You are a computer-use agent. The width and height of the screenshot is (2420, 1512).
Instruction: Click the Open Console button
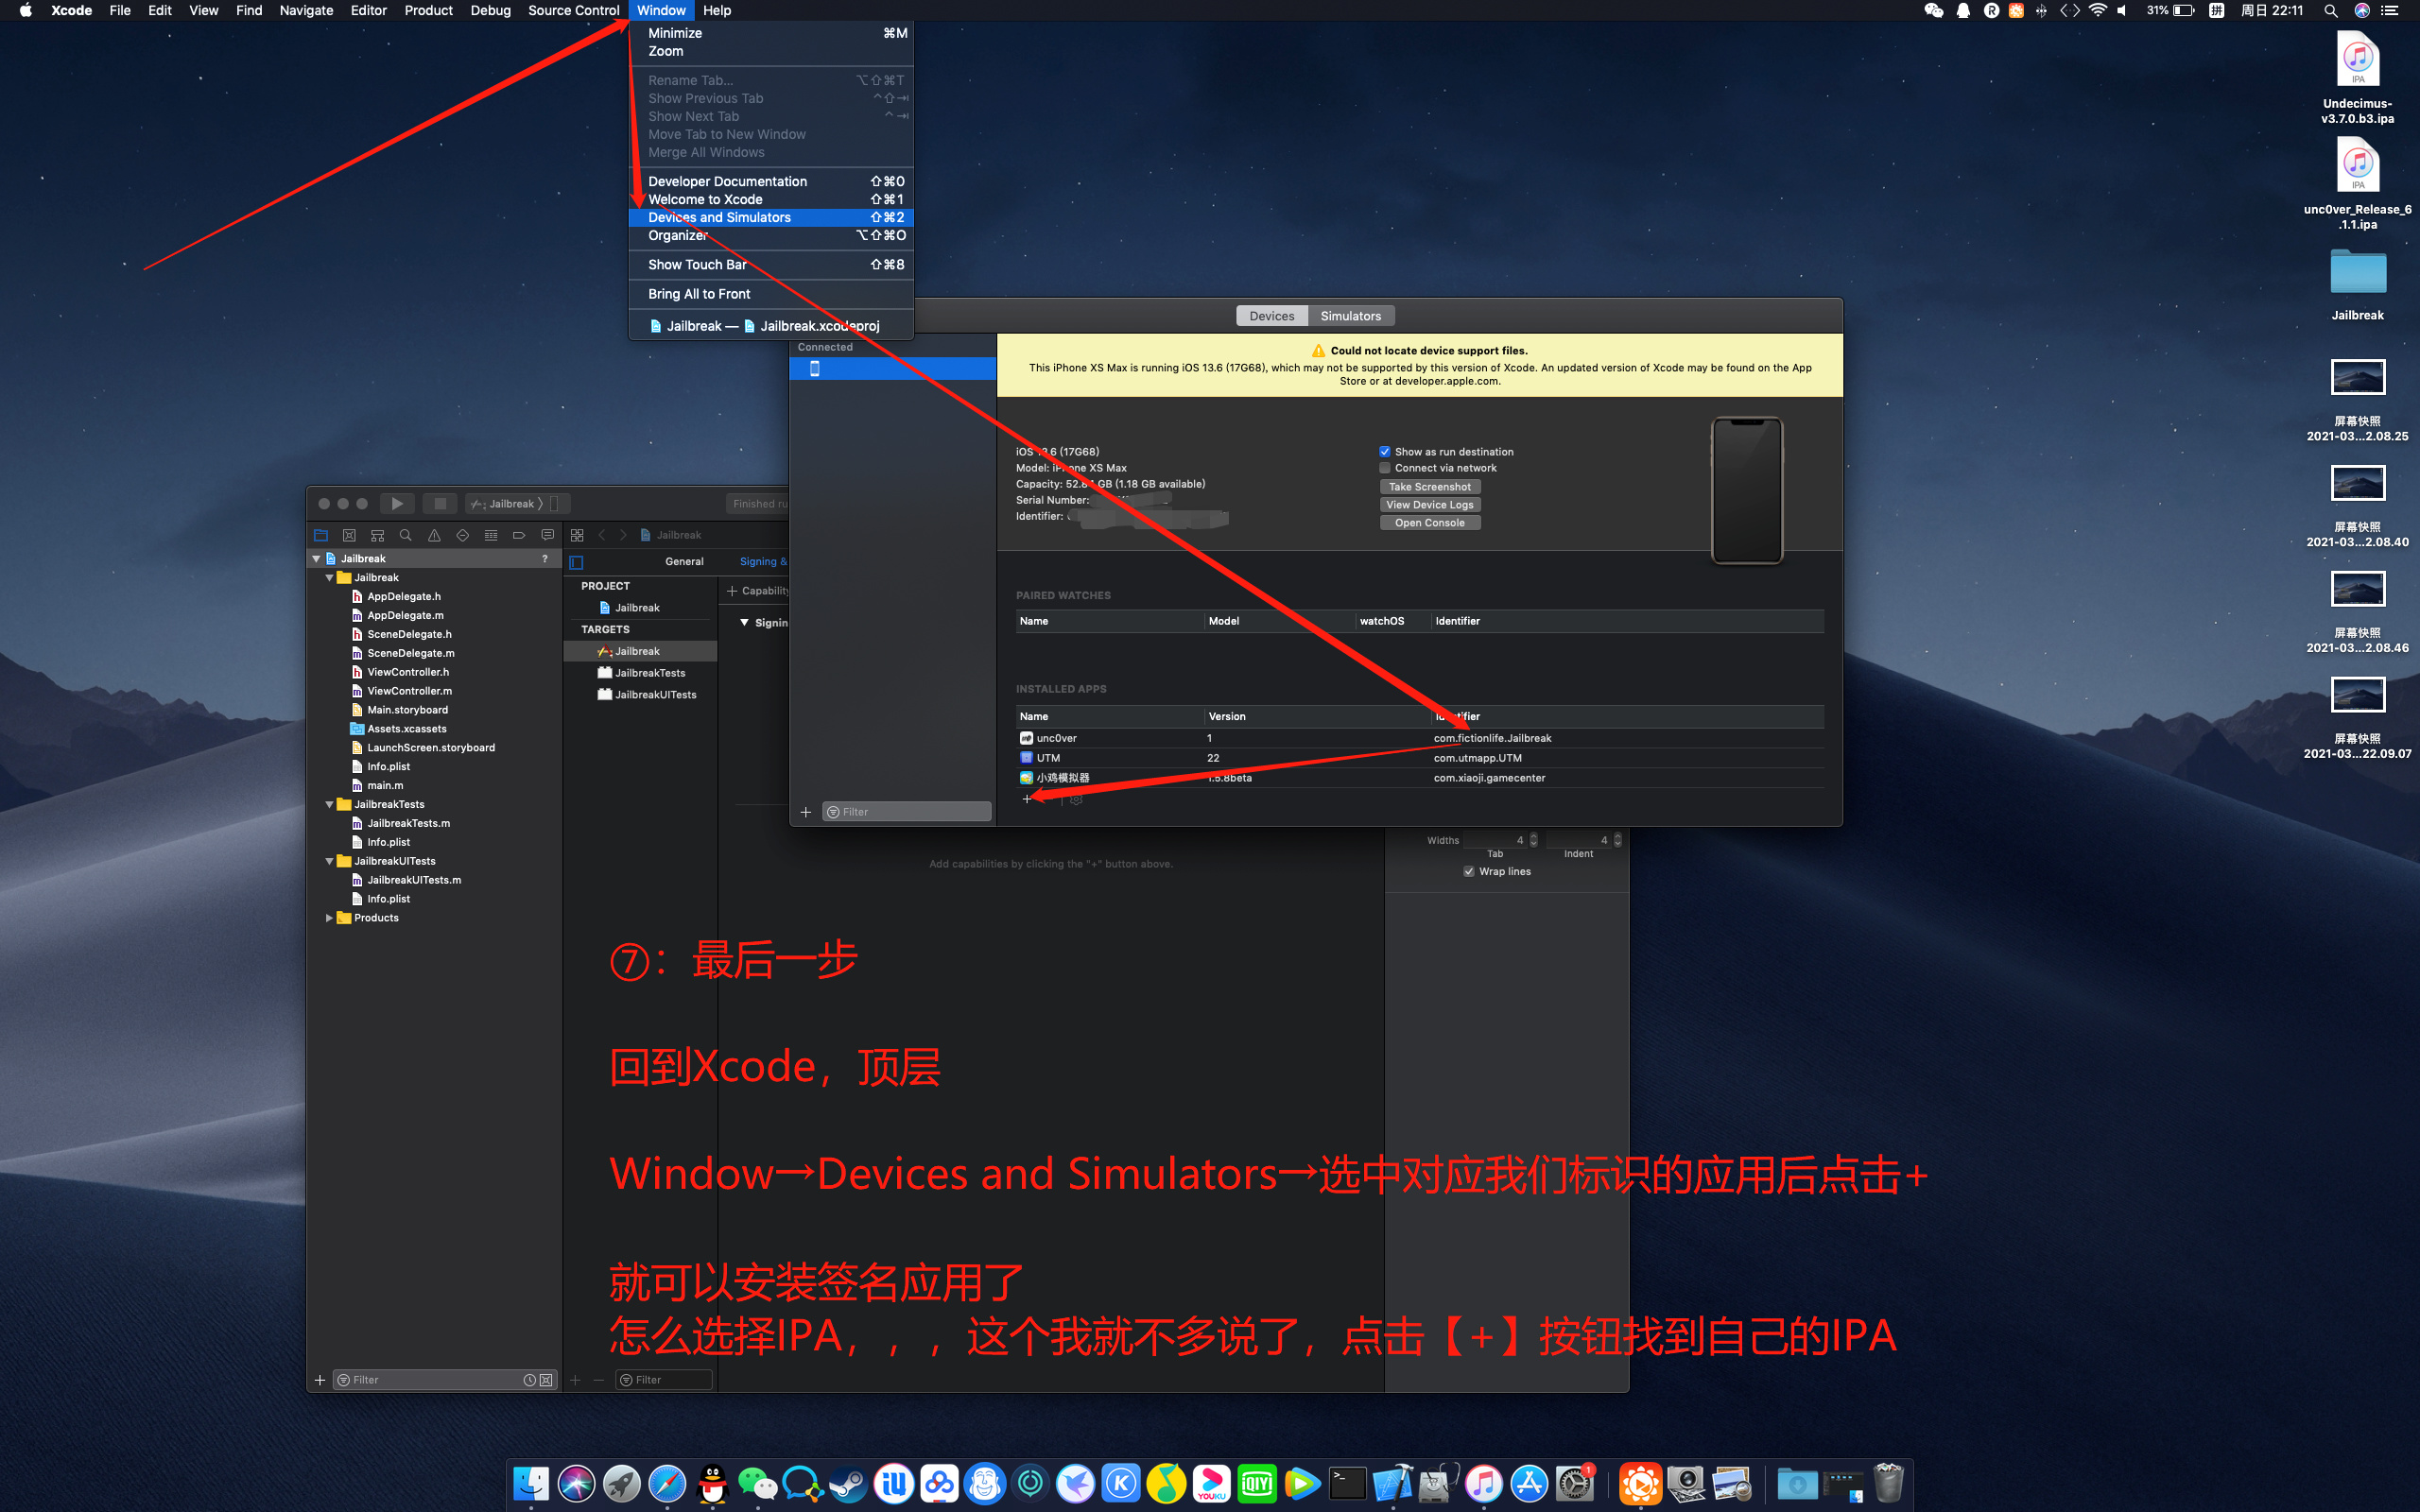click(x=1428, y=521)
